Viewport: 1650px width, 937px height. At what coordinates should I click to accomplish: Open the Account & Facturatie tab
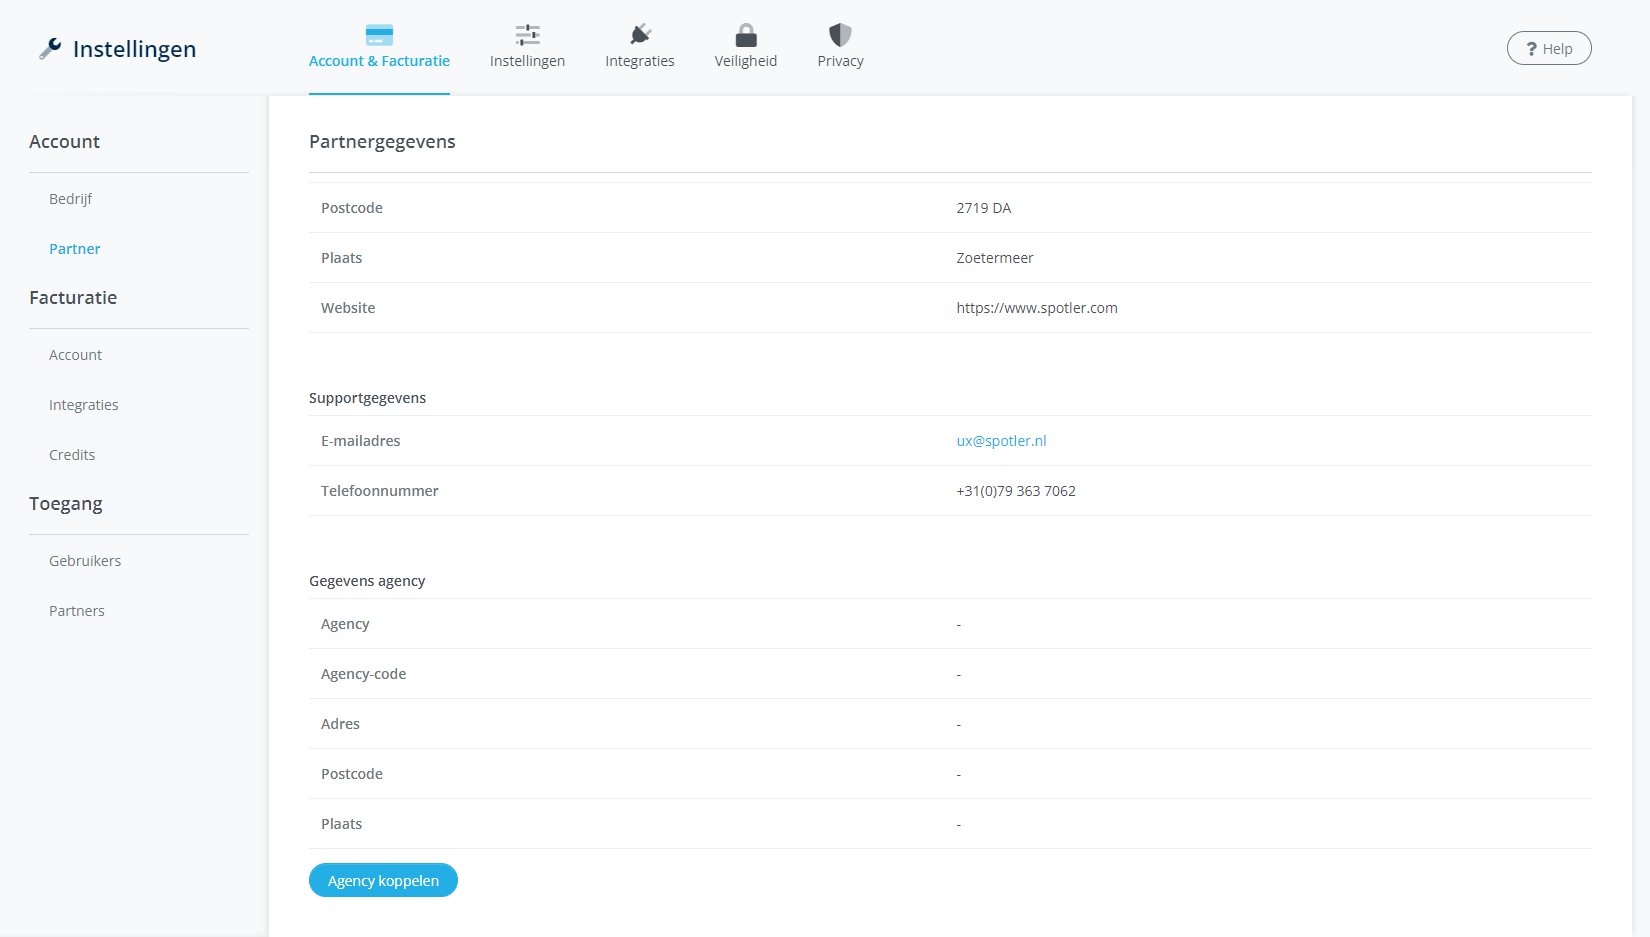pos(379,49)
